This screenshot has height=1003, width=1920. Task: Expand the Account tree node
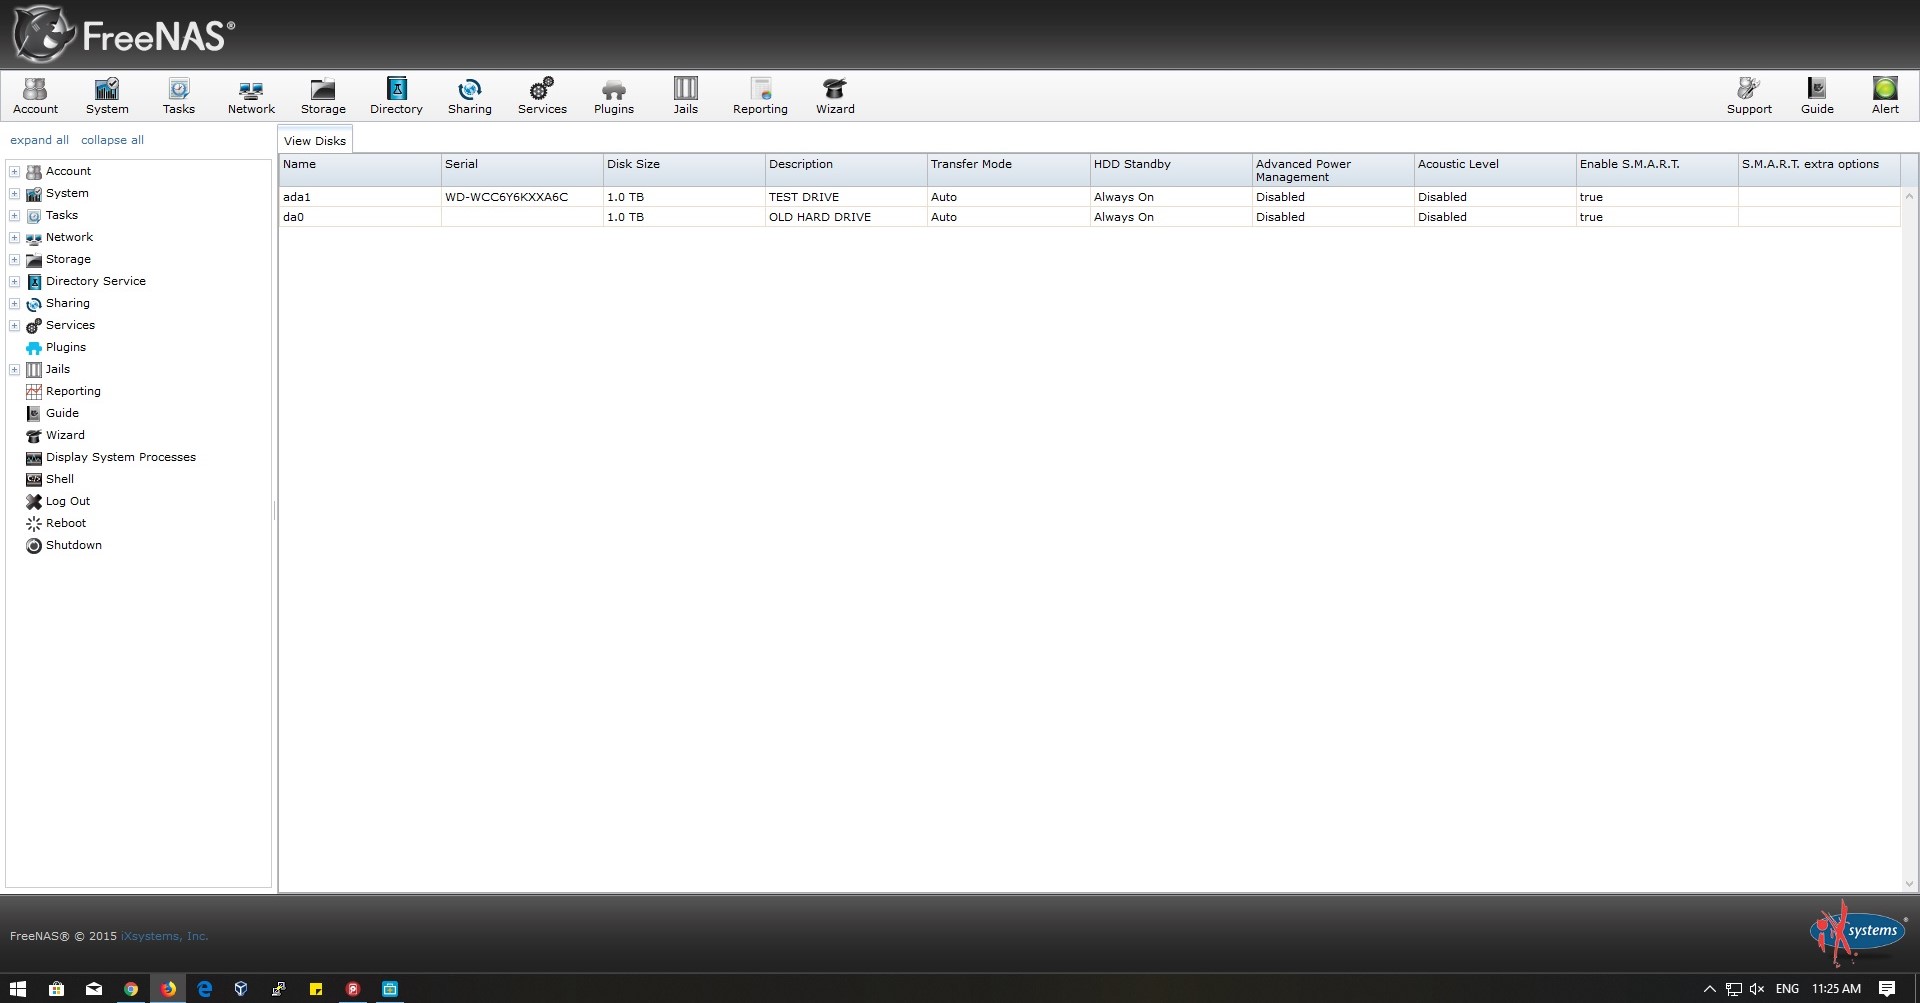coord(15,172)
